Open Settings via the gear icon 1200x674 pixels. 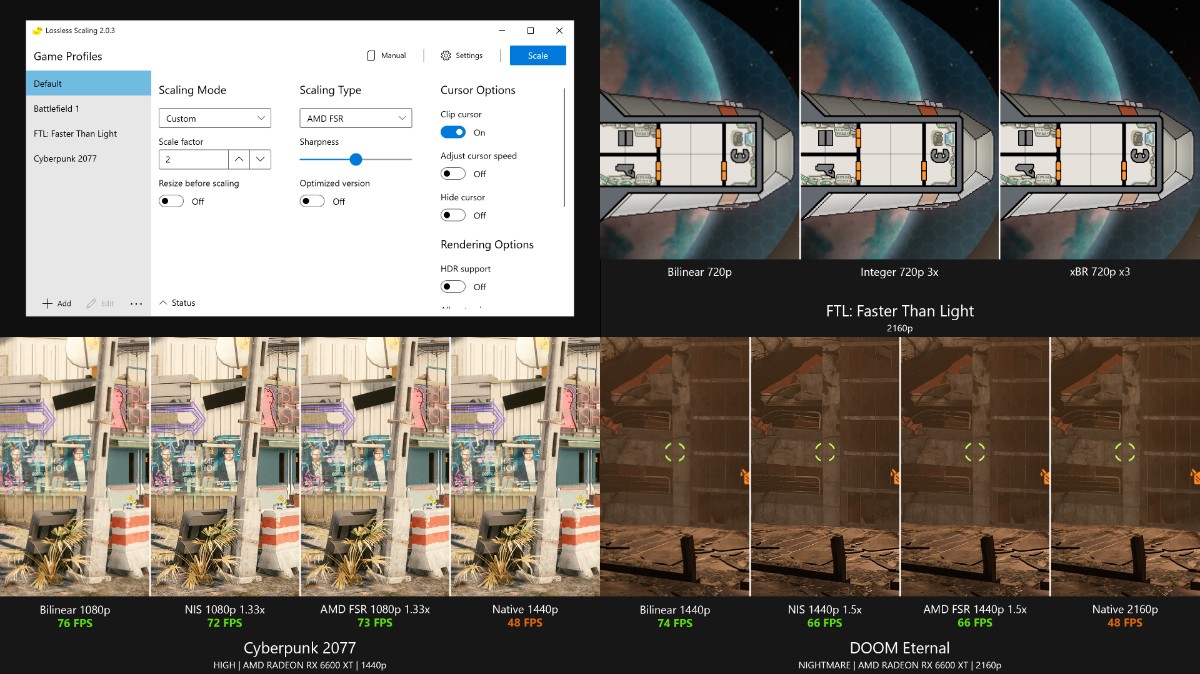click(446, 56)
